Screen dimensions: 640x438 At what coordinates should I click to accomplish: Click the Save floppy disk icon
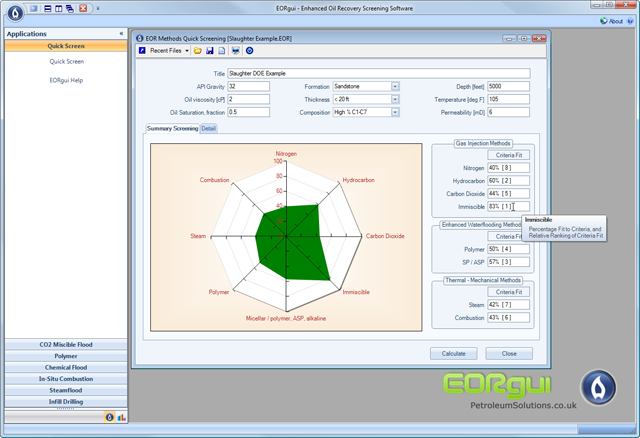(x=210, y=51)
